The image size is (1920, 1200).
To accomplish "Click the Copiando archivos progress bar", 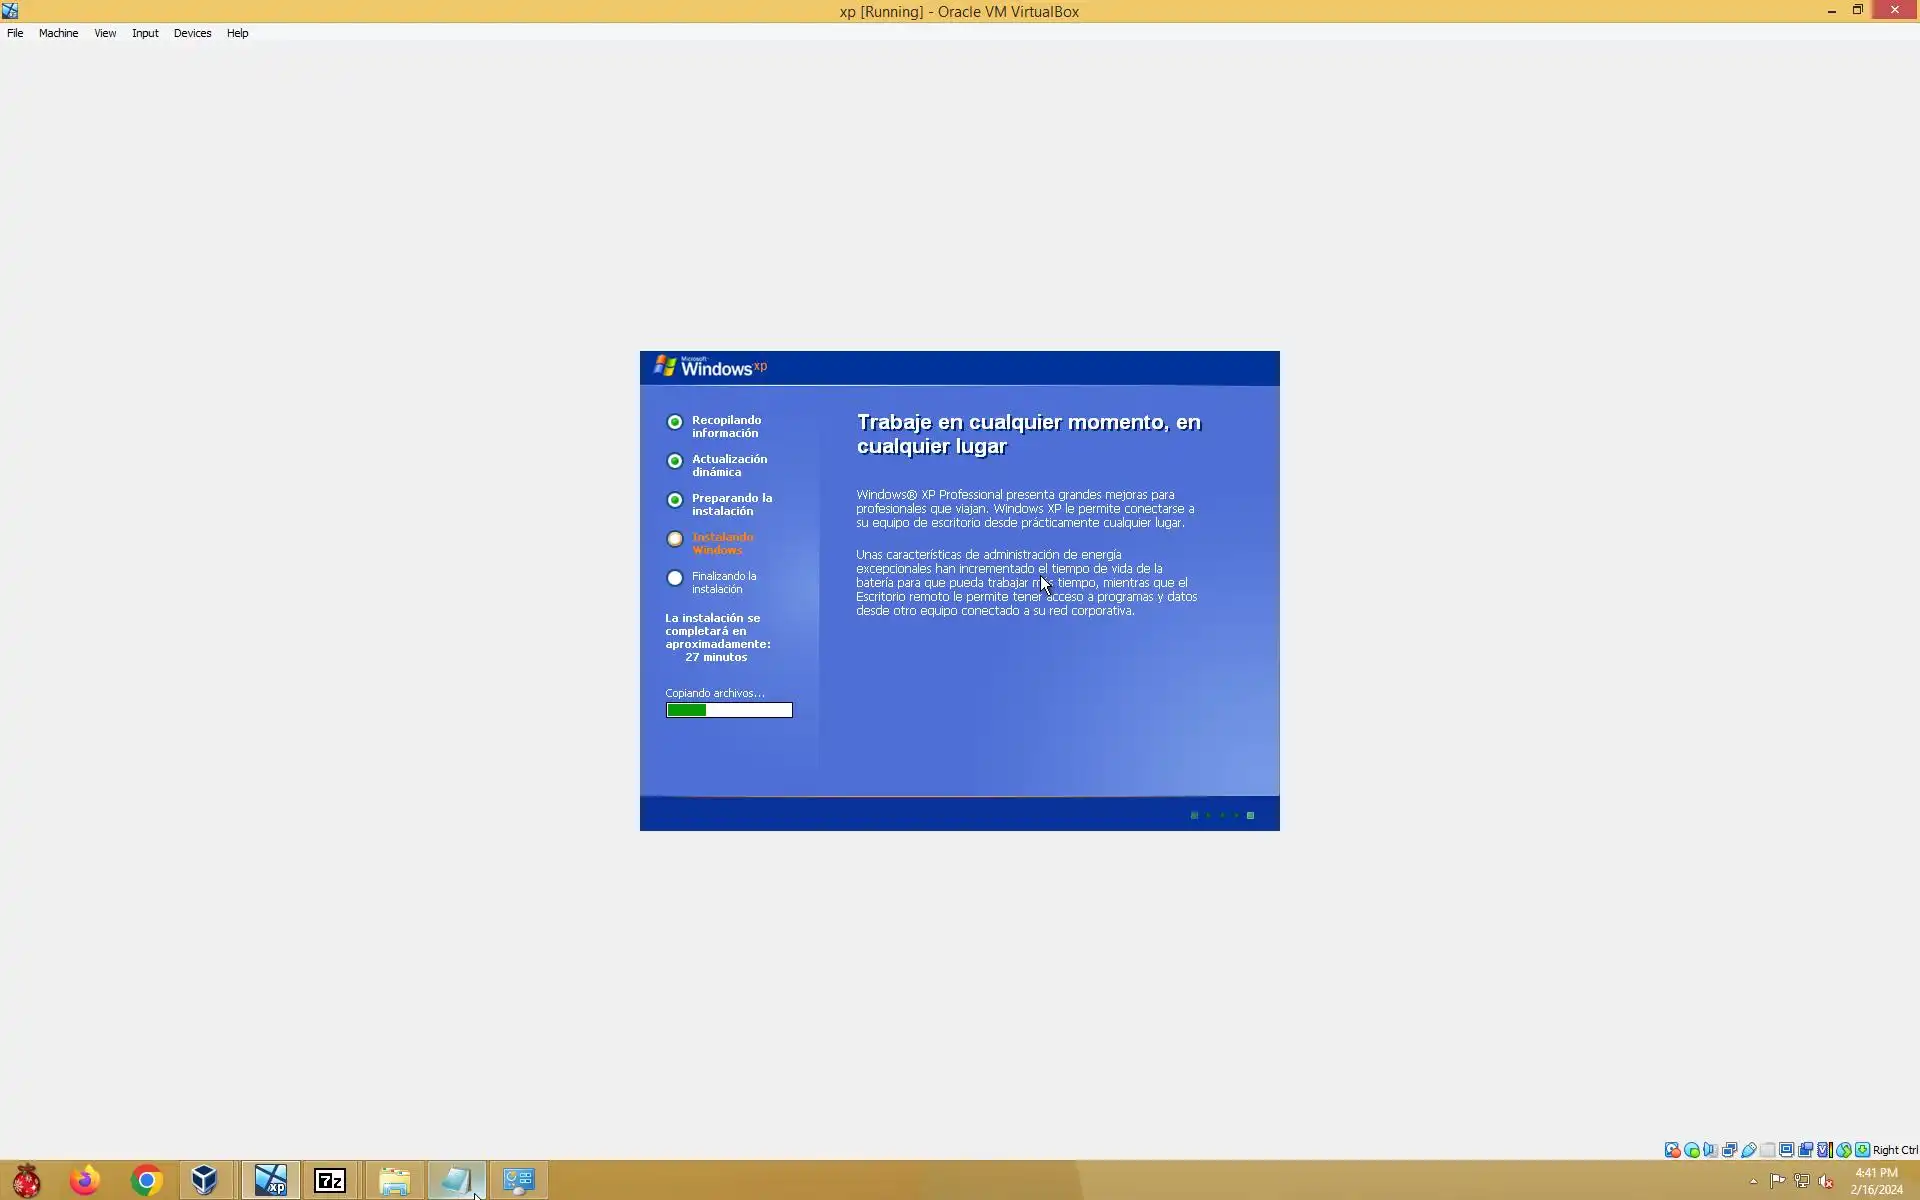I will click(729, 710).
